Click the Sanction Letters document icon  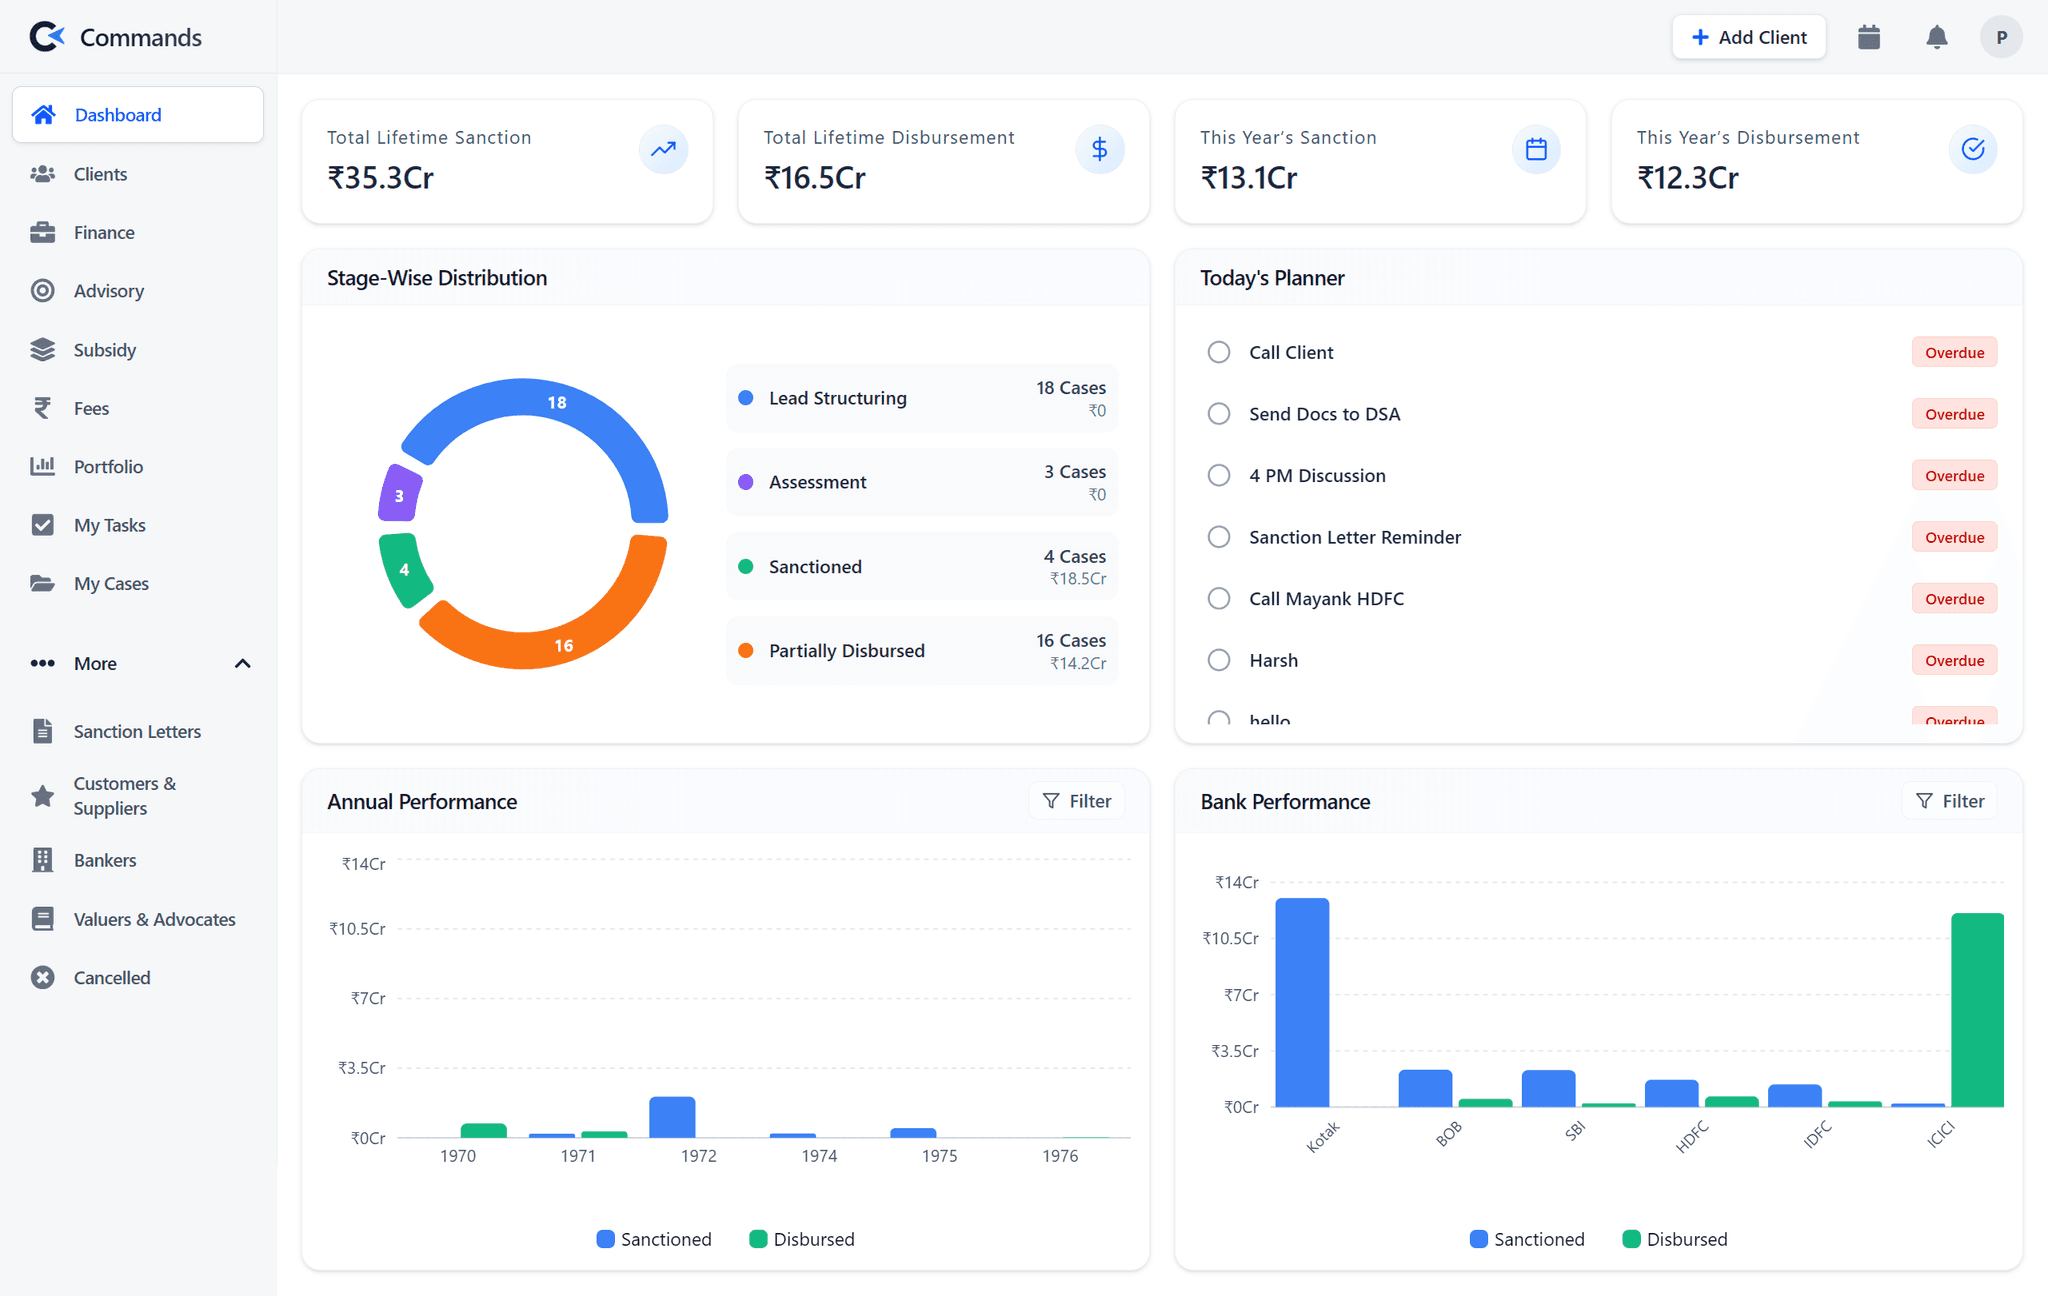click(x=42, y=731)
